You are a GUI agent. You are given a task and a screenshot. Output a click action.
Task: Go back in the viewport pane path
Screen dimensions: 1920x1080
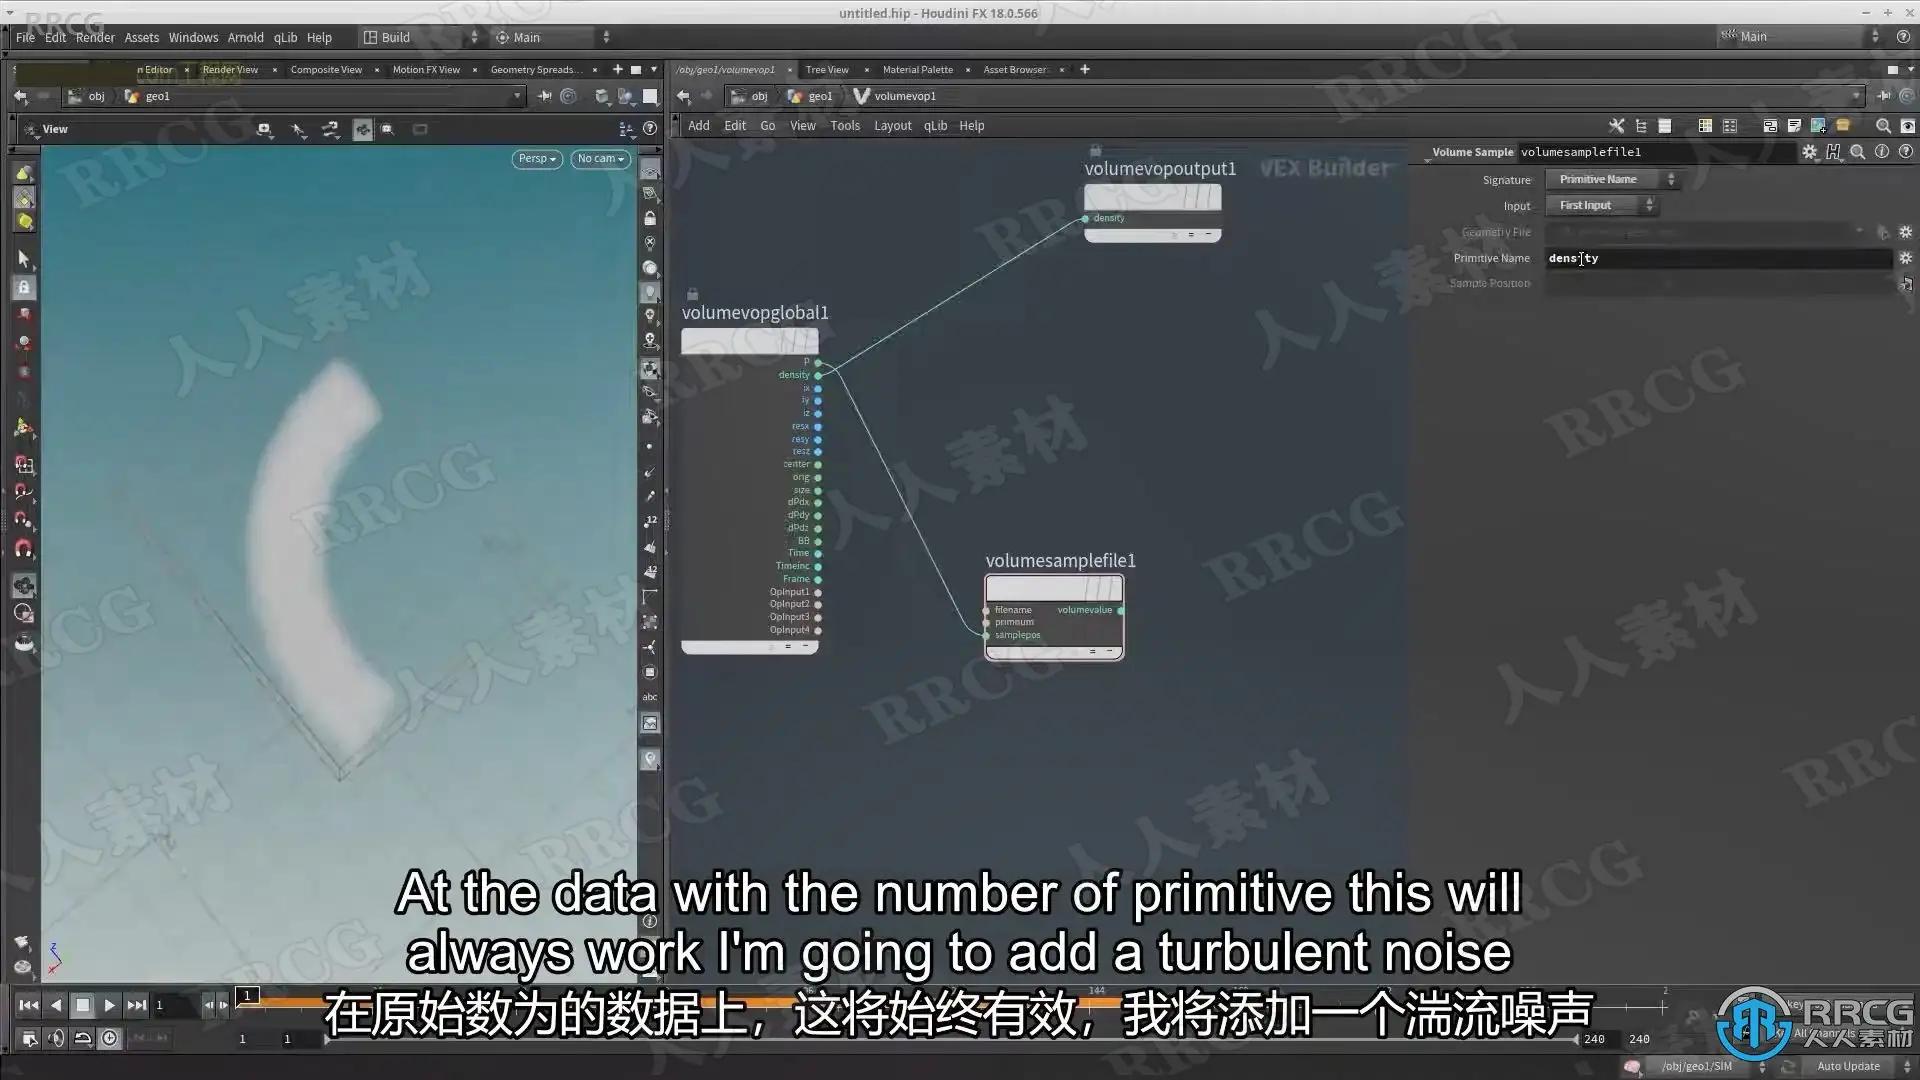coord(21,96)
